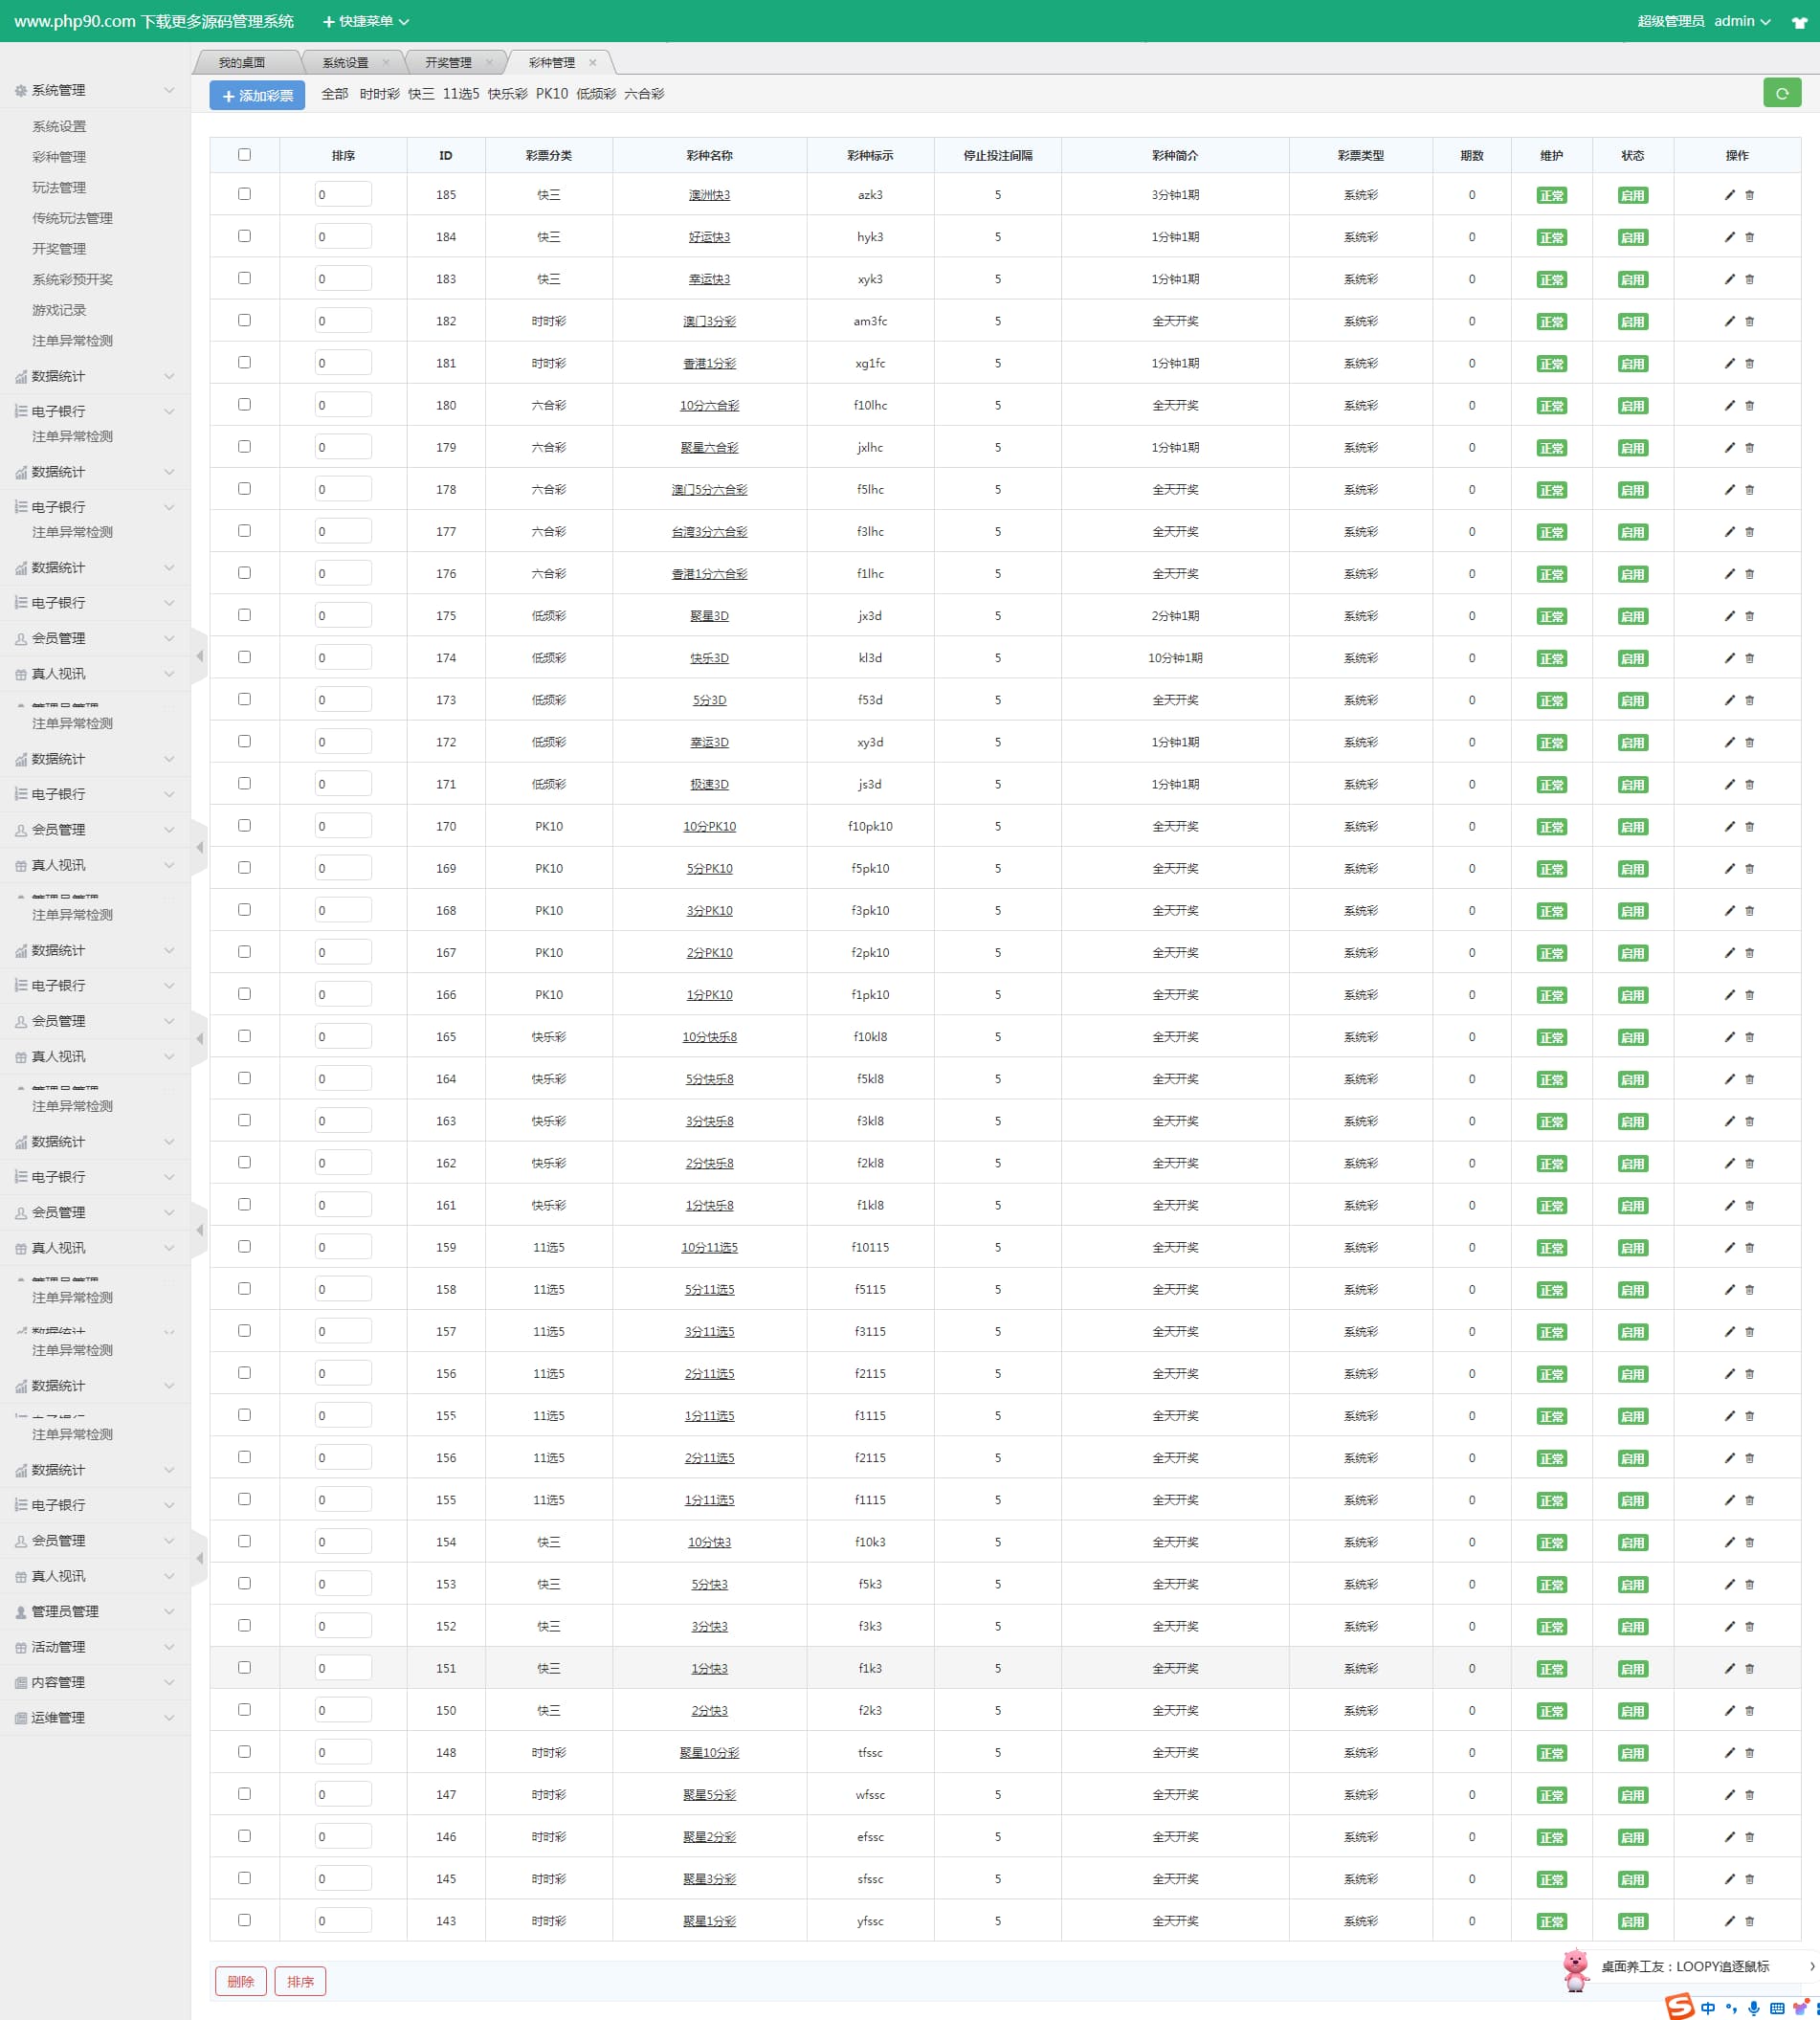
Task: Switch to the 开奖管理 tab
Action: (448, 62)
